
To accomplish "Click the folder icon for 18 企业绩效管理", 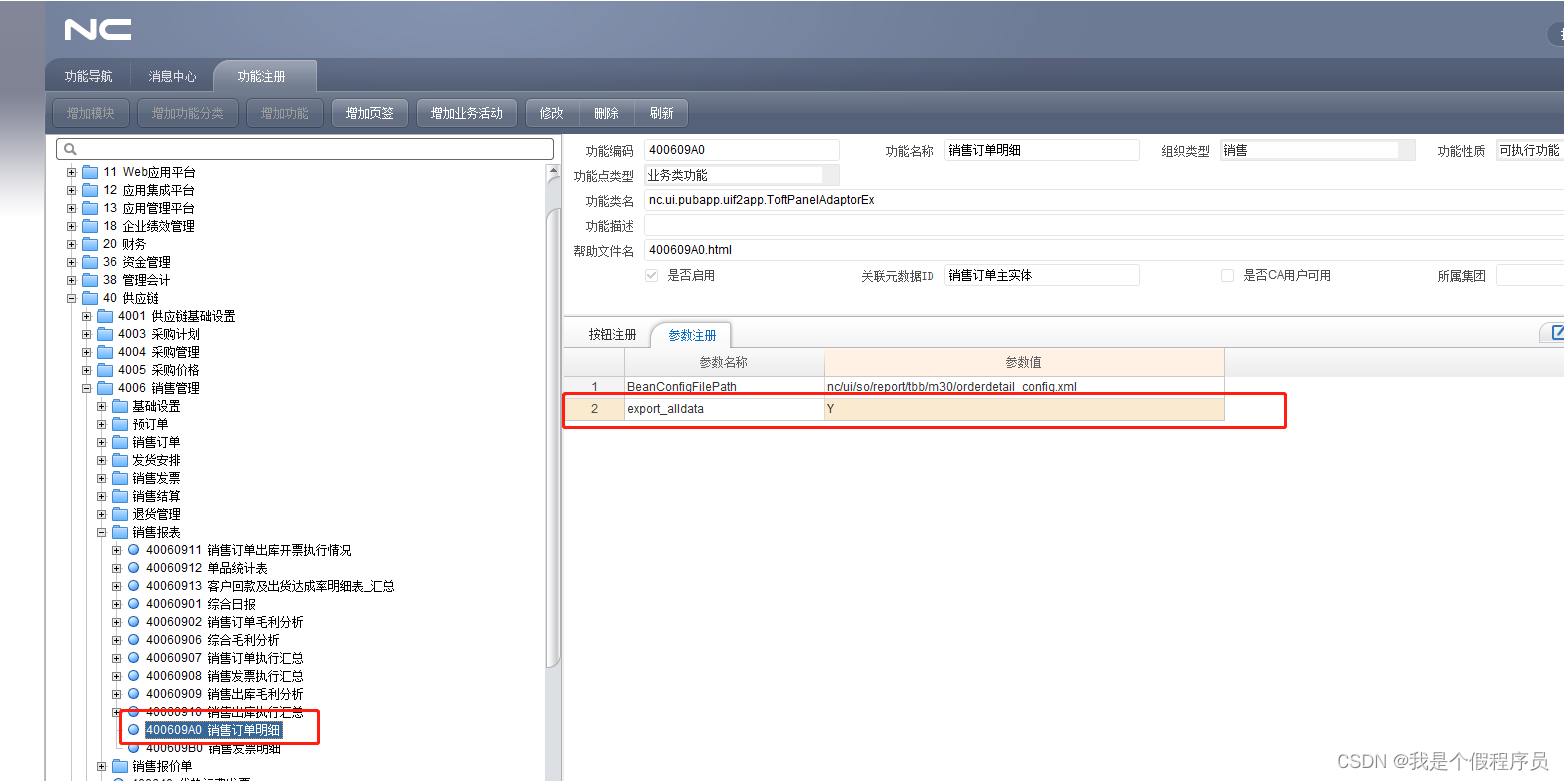I will (90, 226).
